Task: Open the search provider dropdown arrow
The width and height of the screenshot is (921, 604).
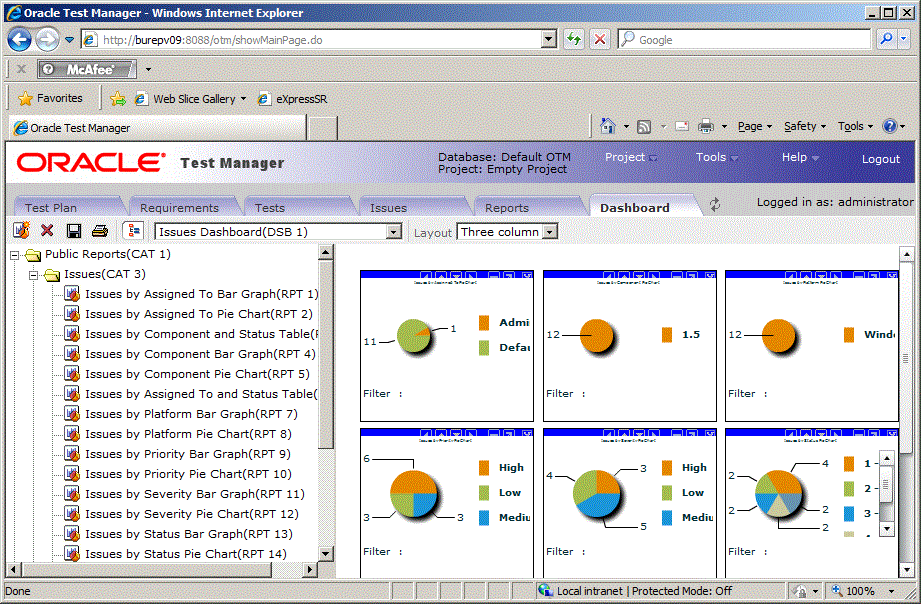Action: [x=903, y=39]
